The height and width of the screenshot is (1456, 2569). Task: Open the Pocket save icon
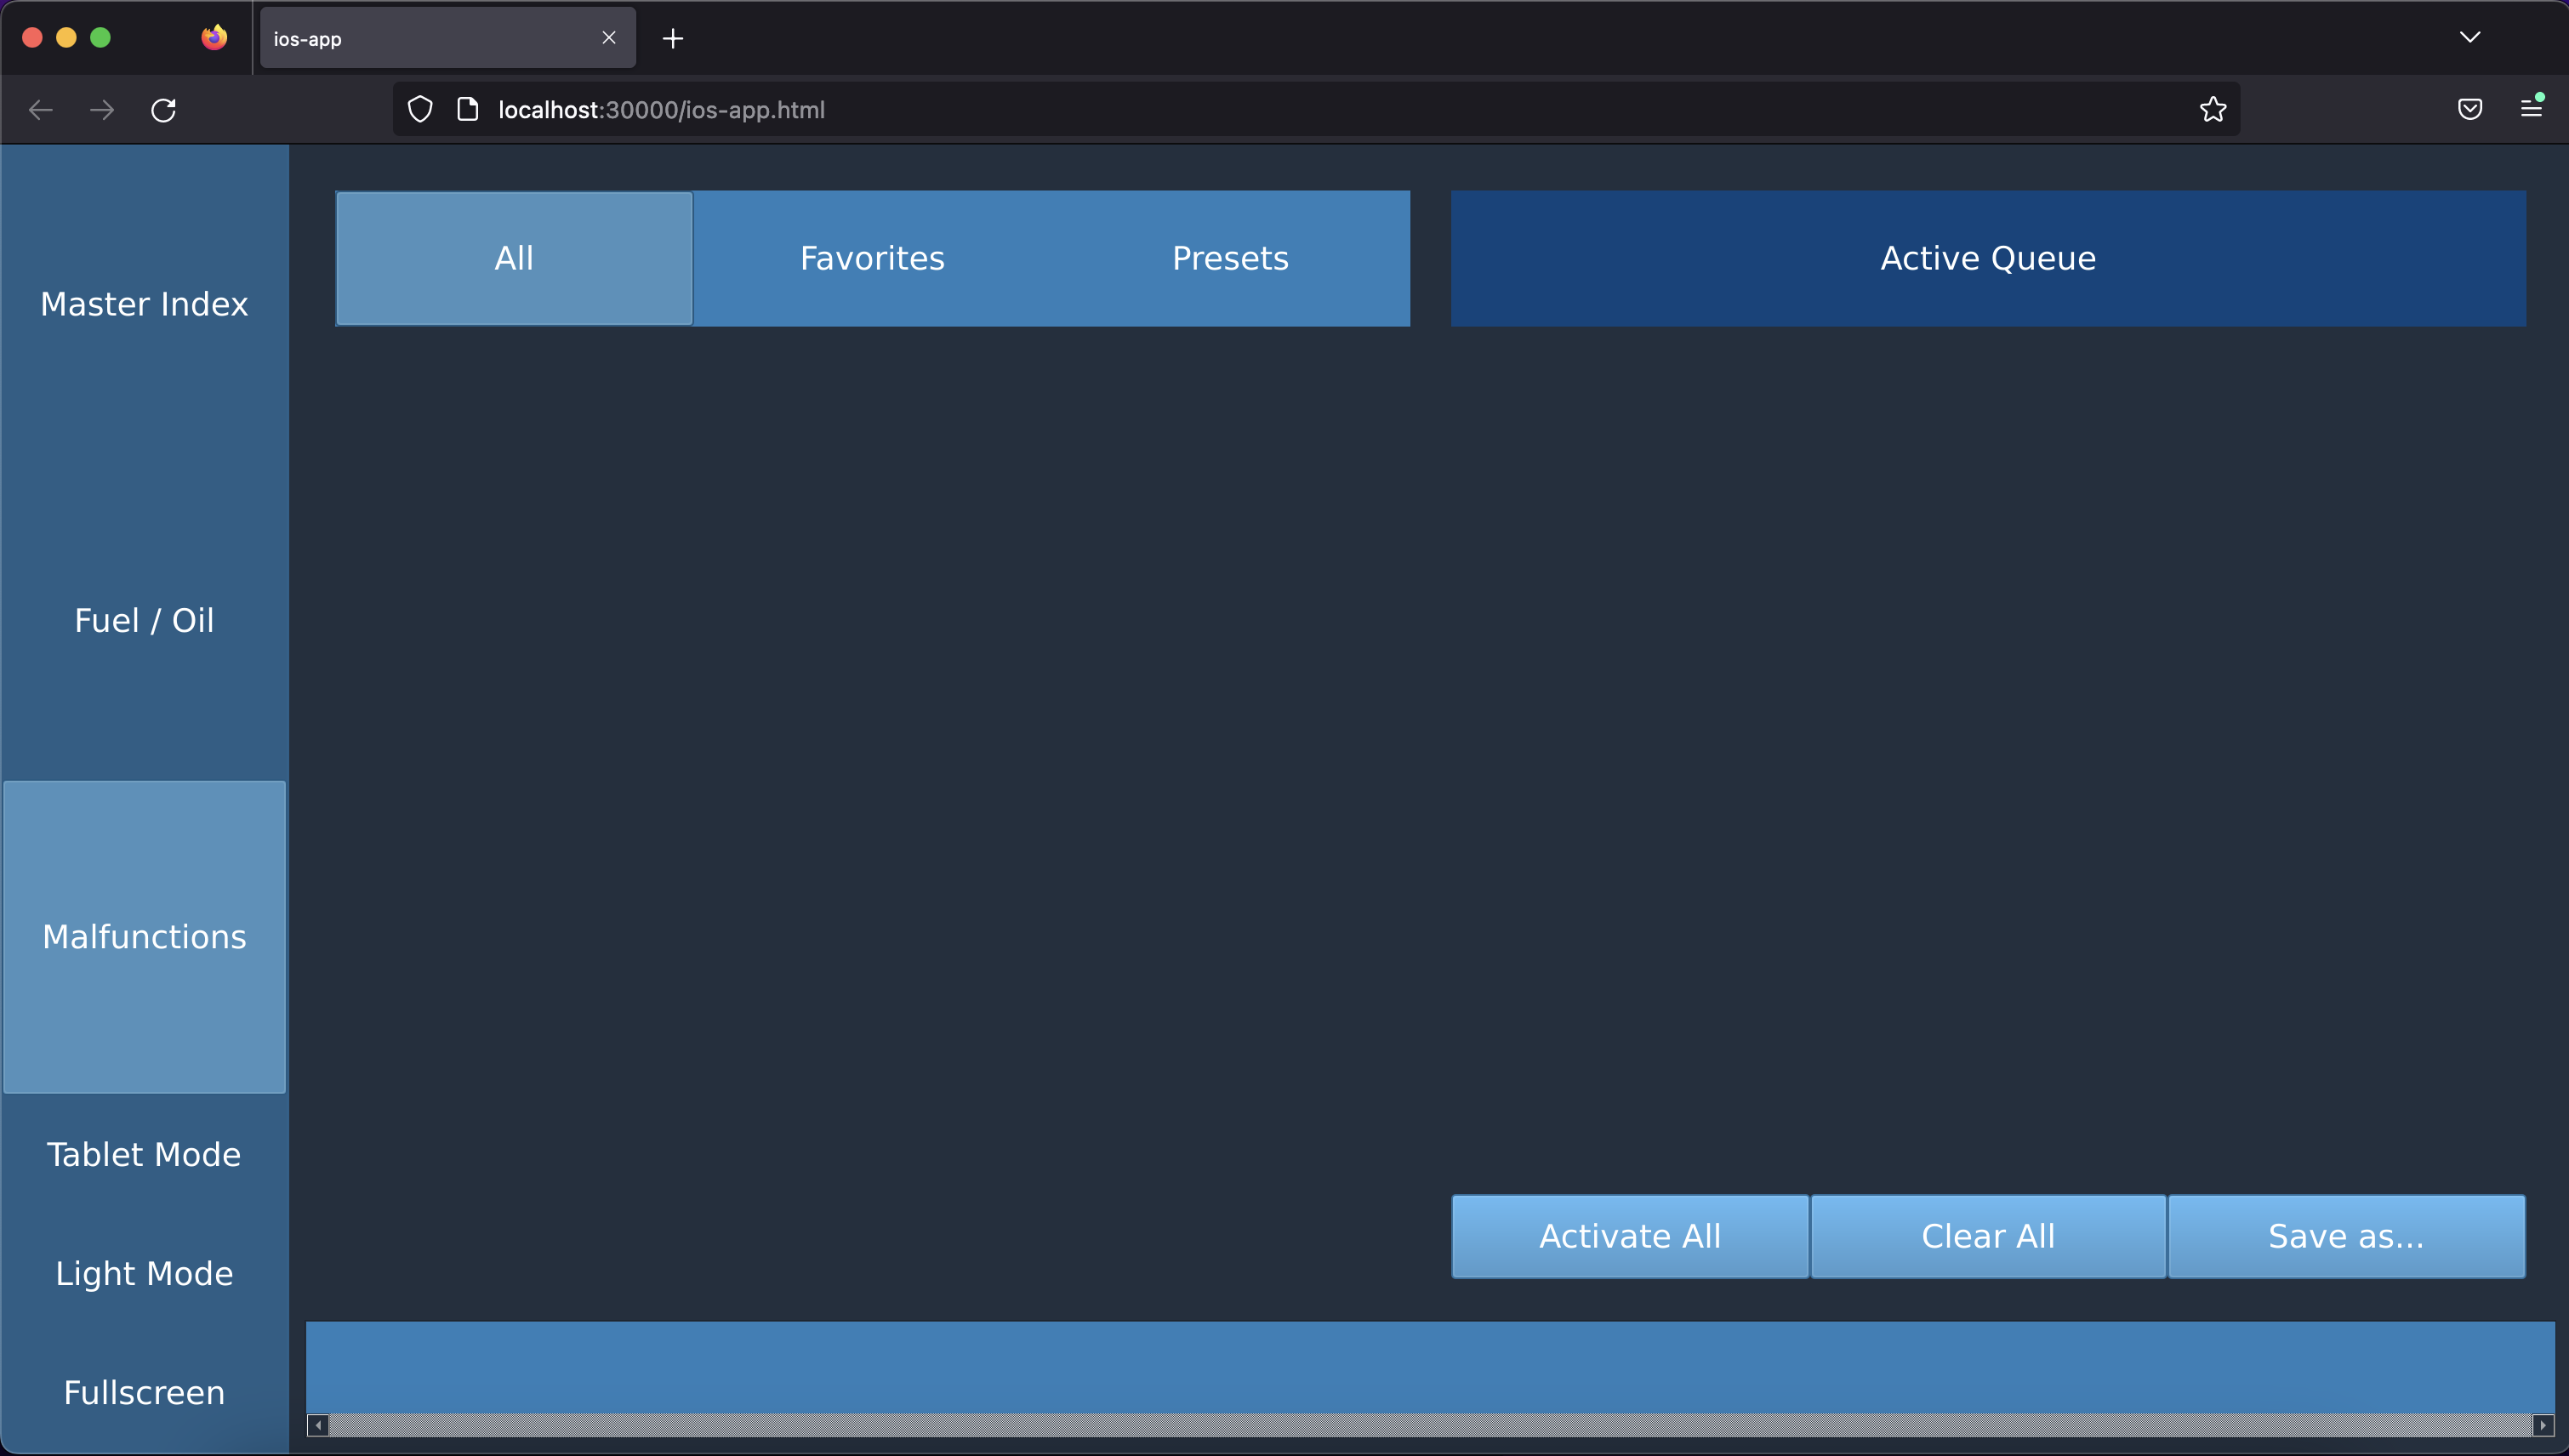pyautogui.click(x=2469, y=110)
